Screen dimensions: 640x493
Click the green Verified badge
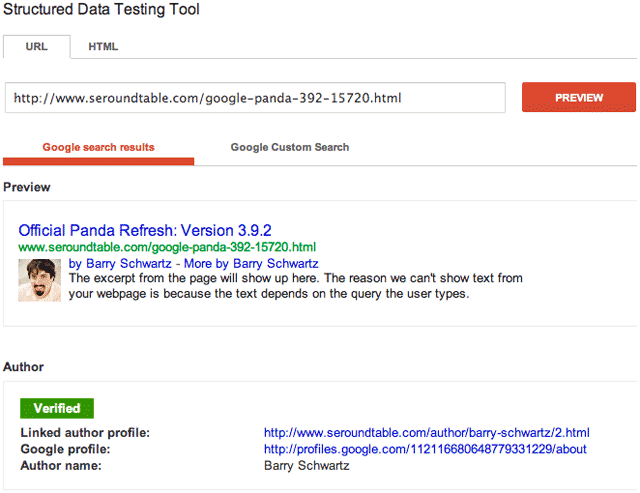[x=57, y=408]
